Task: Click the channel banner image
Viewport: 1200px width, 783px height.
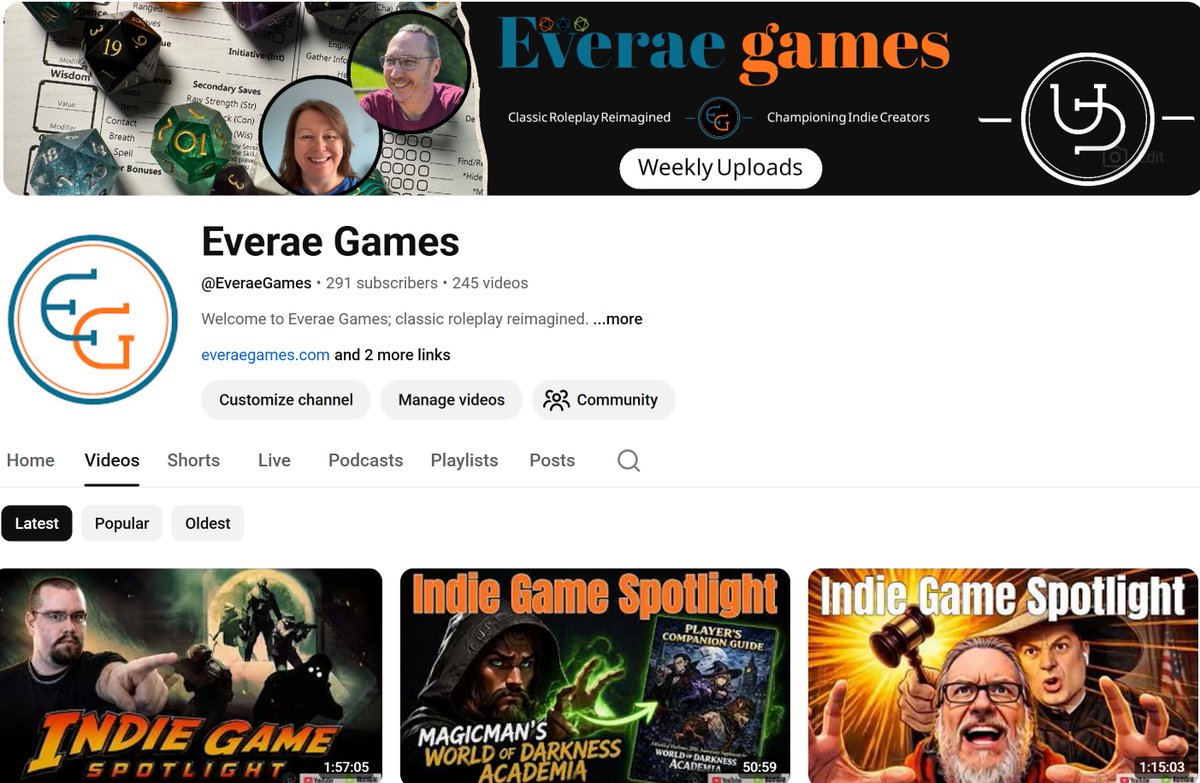Action: click(601, 98)
